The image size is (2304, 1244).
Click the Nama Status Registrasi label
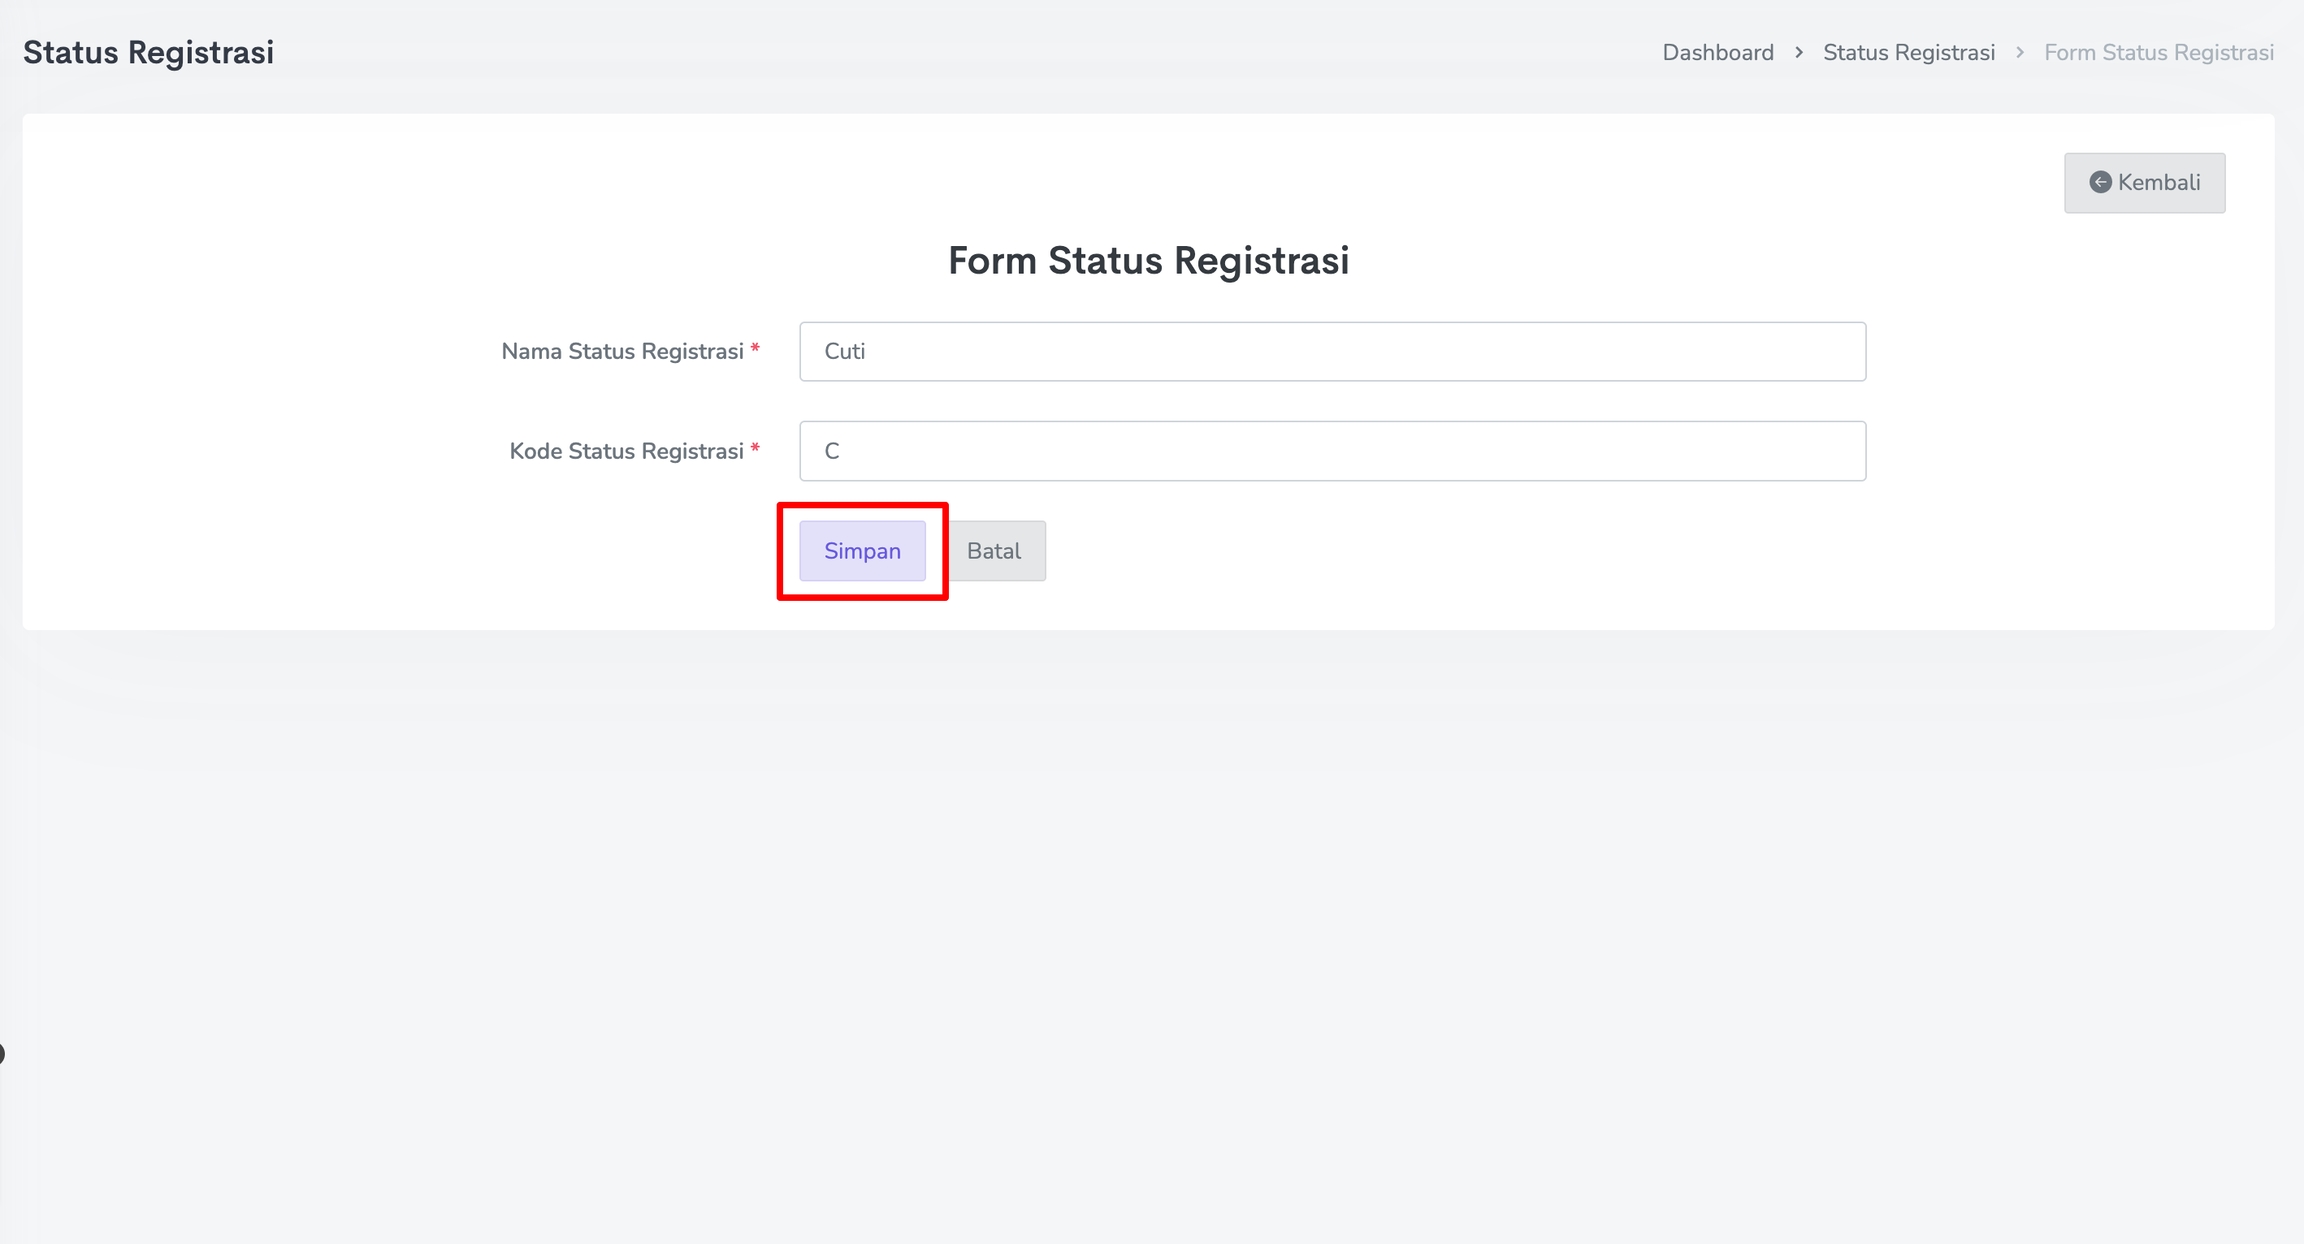(x=622, y=351)
